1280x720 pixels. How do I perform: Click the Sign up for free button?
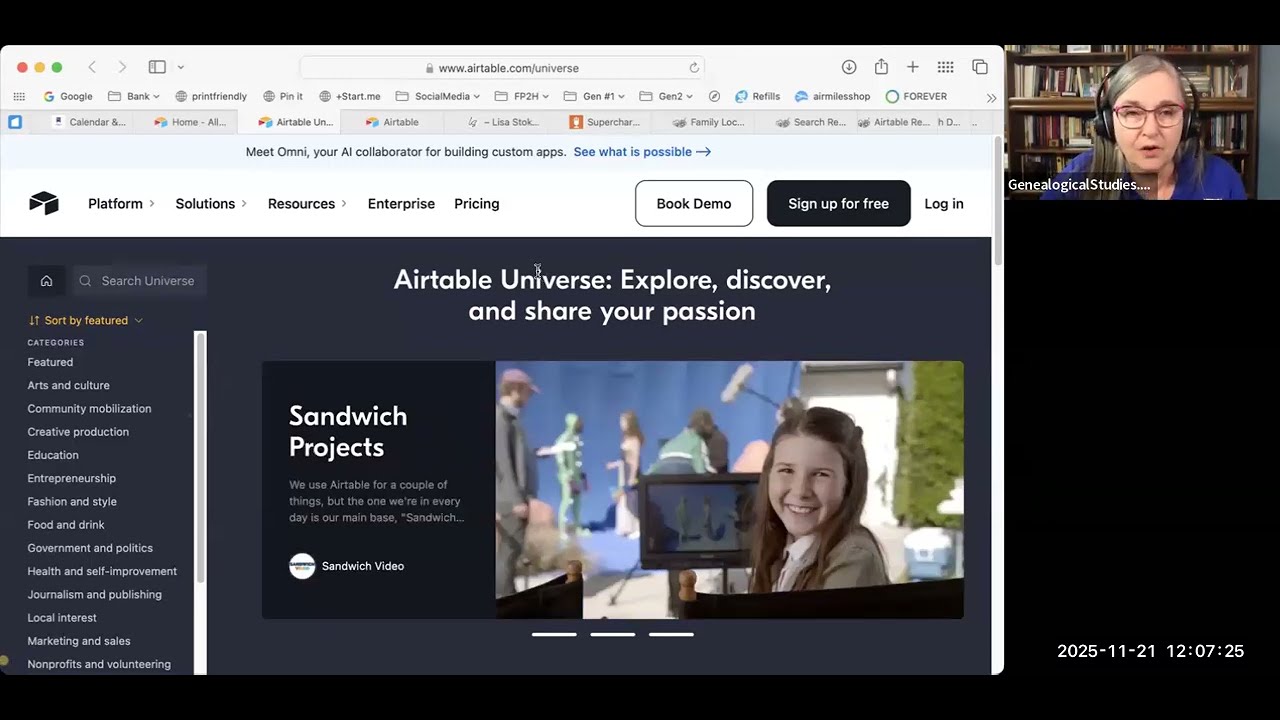(x=838, y=203)
